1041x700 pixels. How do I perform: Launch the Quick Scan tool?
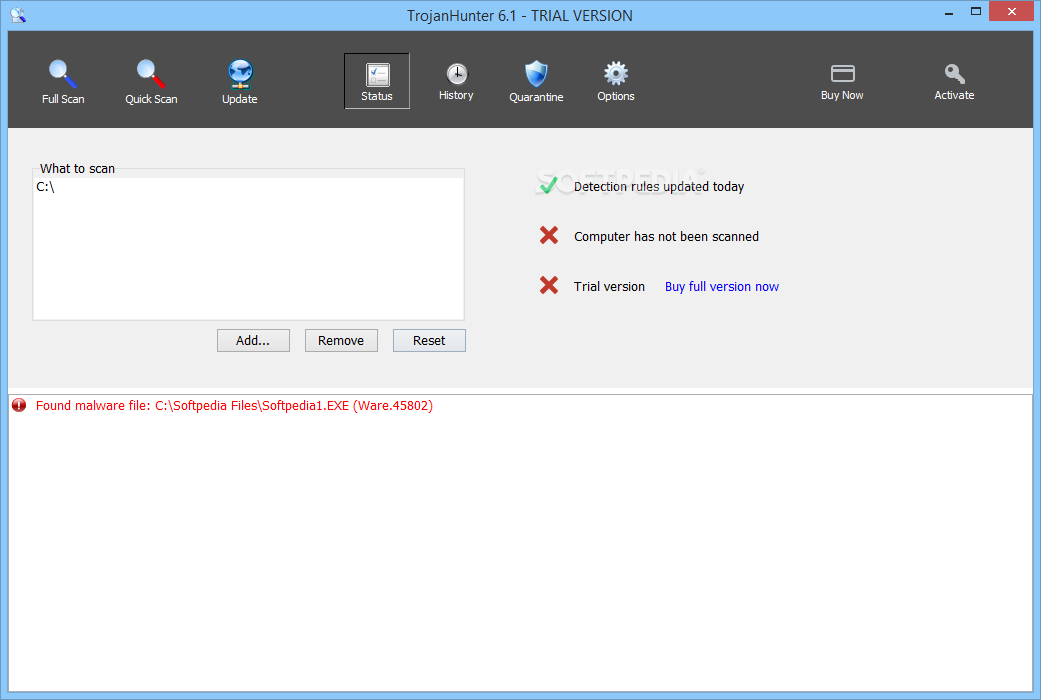pos(151,82)
